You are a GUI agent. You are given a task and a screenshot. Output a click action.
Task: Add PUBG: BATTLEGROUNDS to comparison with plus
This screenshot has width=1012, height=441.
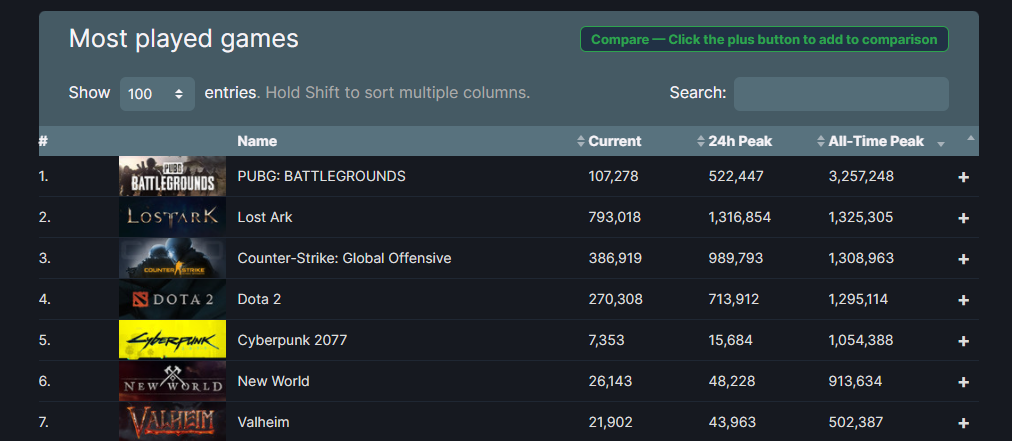[964, 177]
